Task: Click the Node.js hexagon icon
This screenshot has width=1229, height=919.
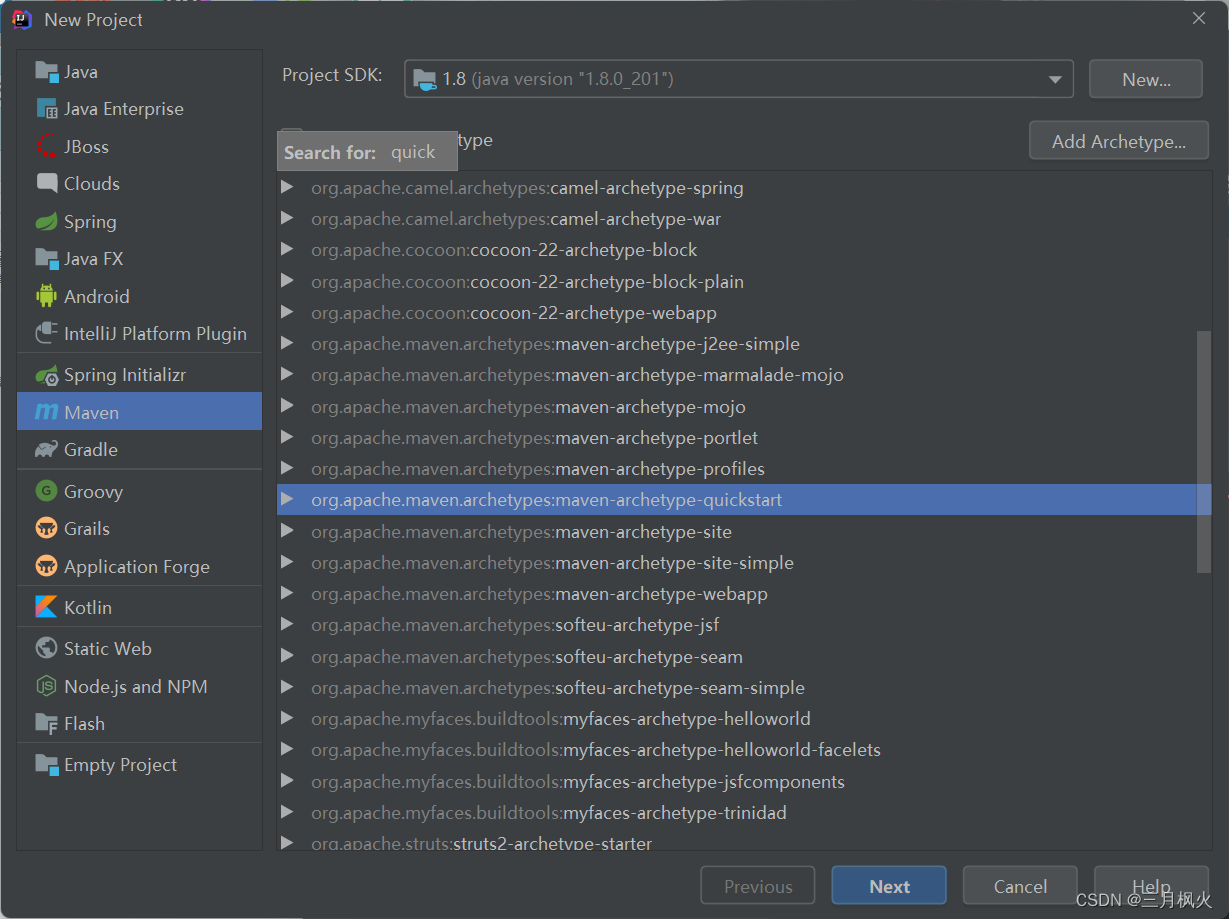Action: [x=47, y=686]
